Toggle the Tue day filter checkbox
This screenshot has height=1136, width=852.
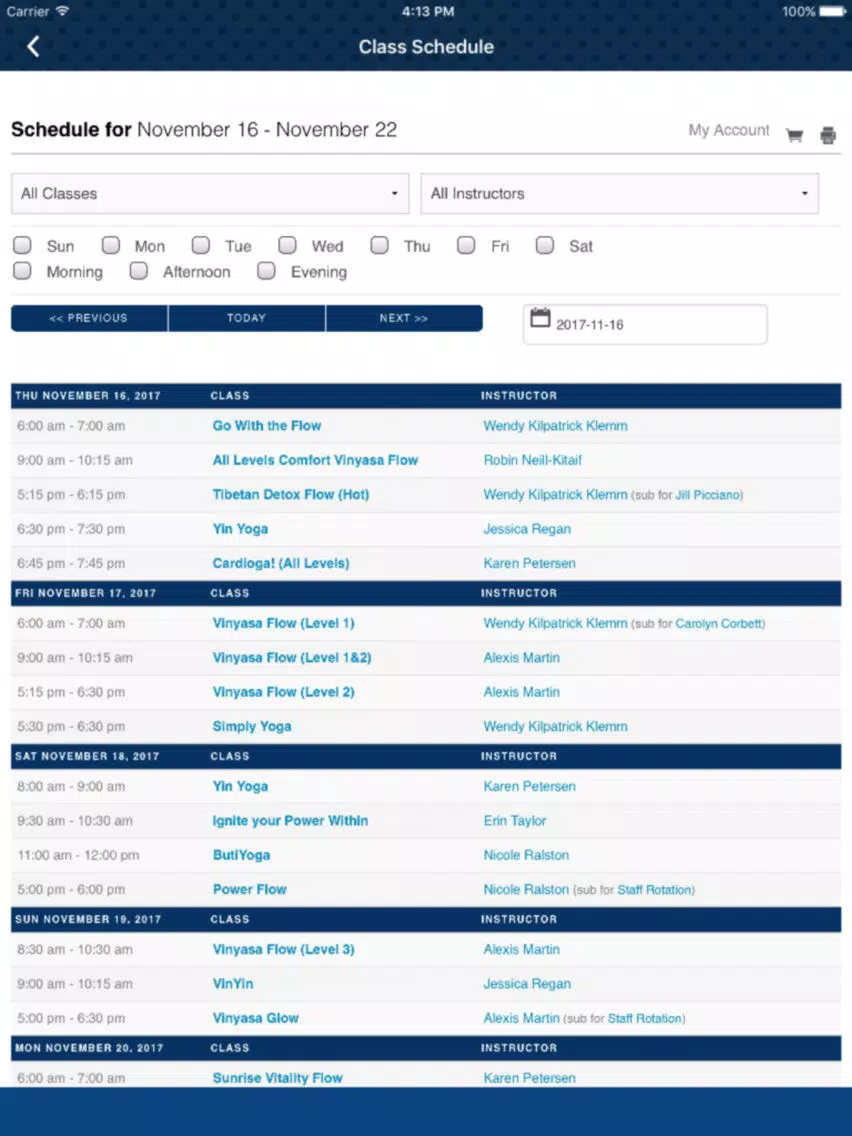(x=201, y=245)
